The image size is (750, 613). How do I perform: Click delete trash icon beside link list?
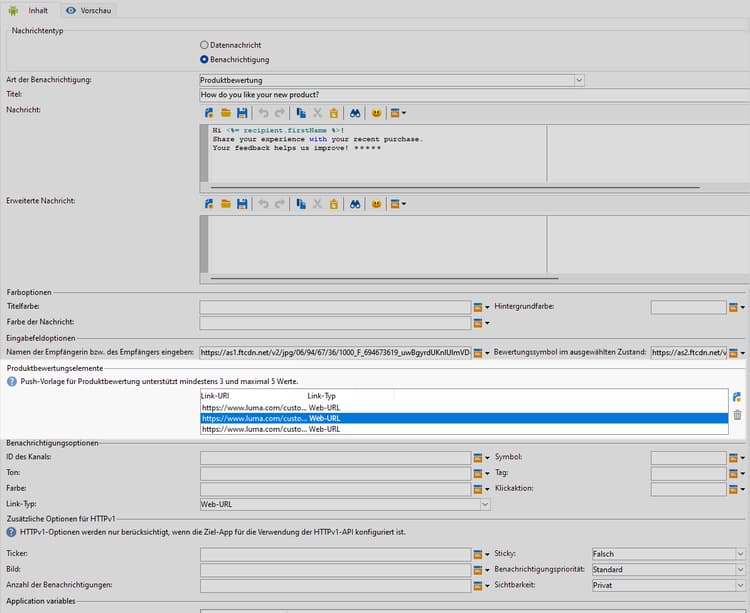[x=737, y=415]
